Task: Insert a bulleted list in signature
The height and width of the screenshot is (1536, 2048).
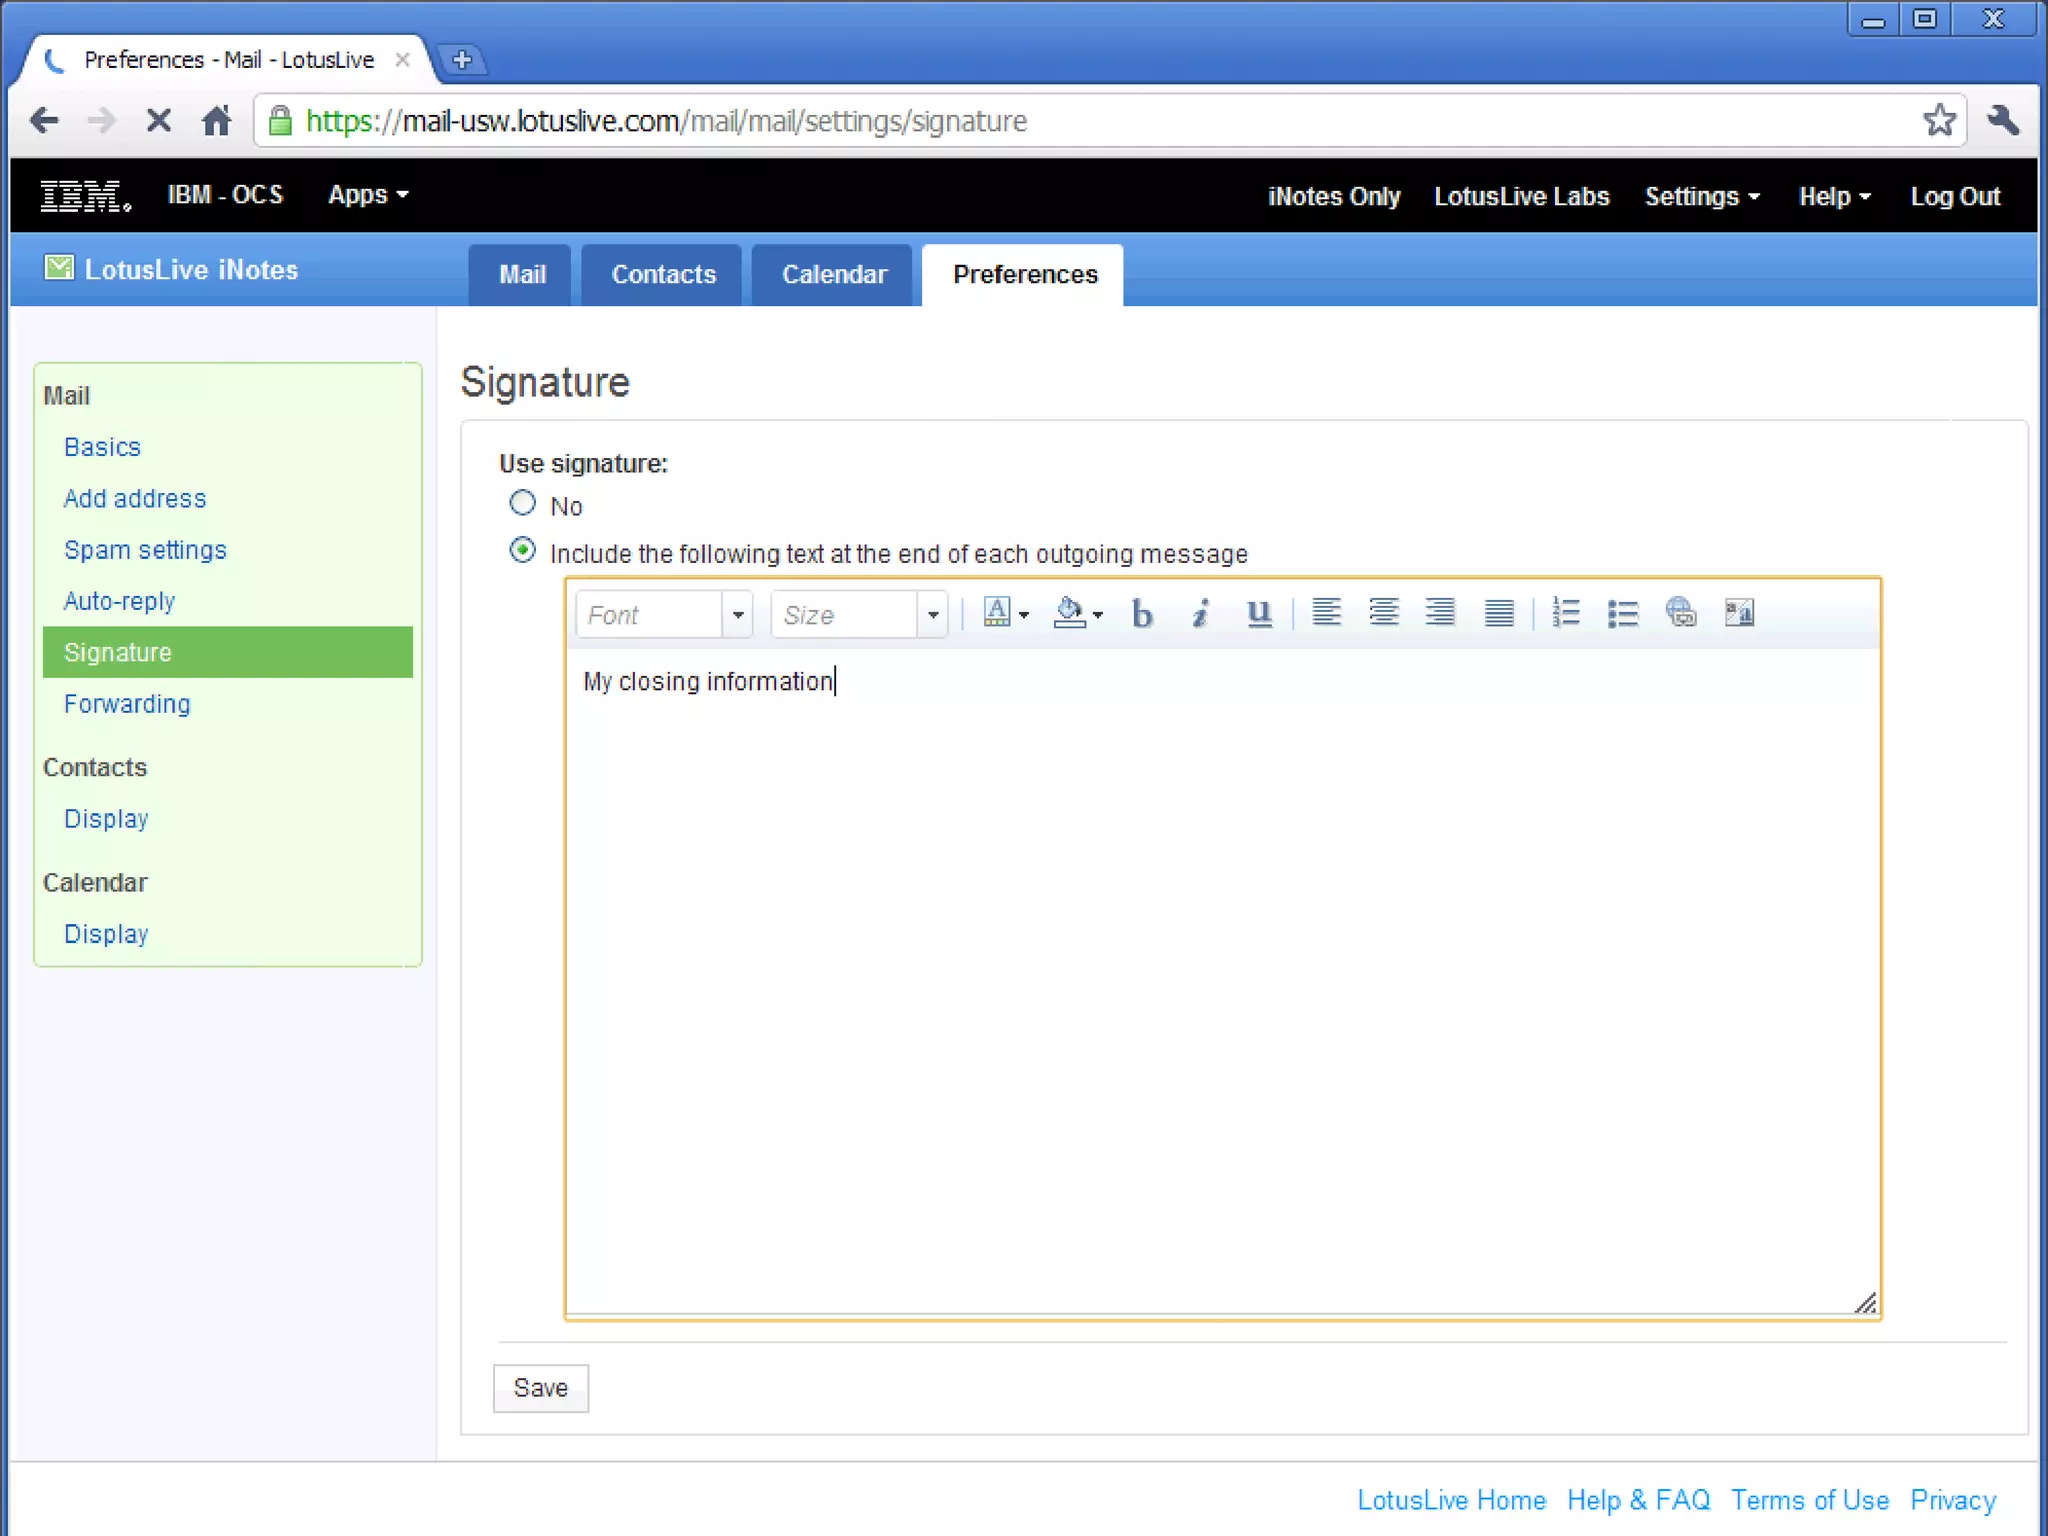Action: click(1622, 613)
